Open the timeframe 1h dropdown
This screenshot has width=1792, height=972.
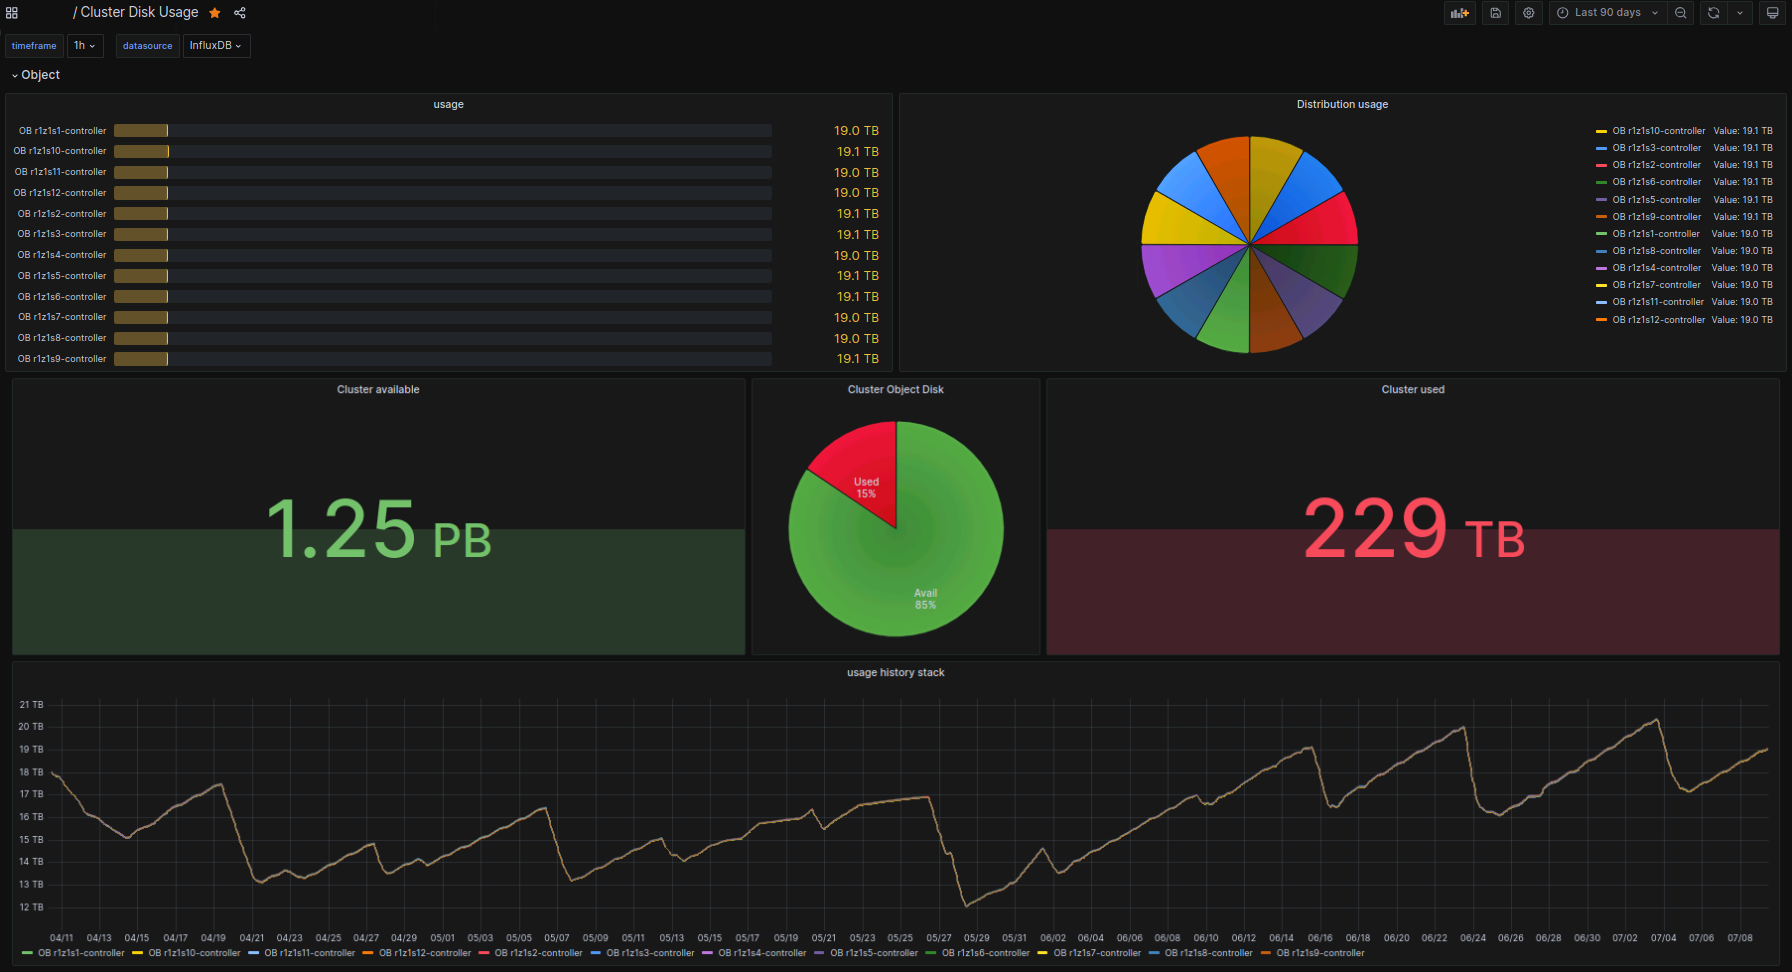point(84,46)
